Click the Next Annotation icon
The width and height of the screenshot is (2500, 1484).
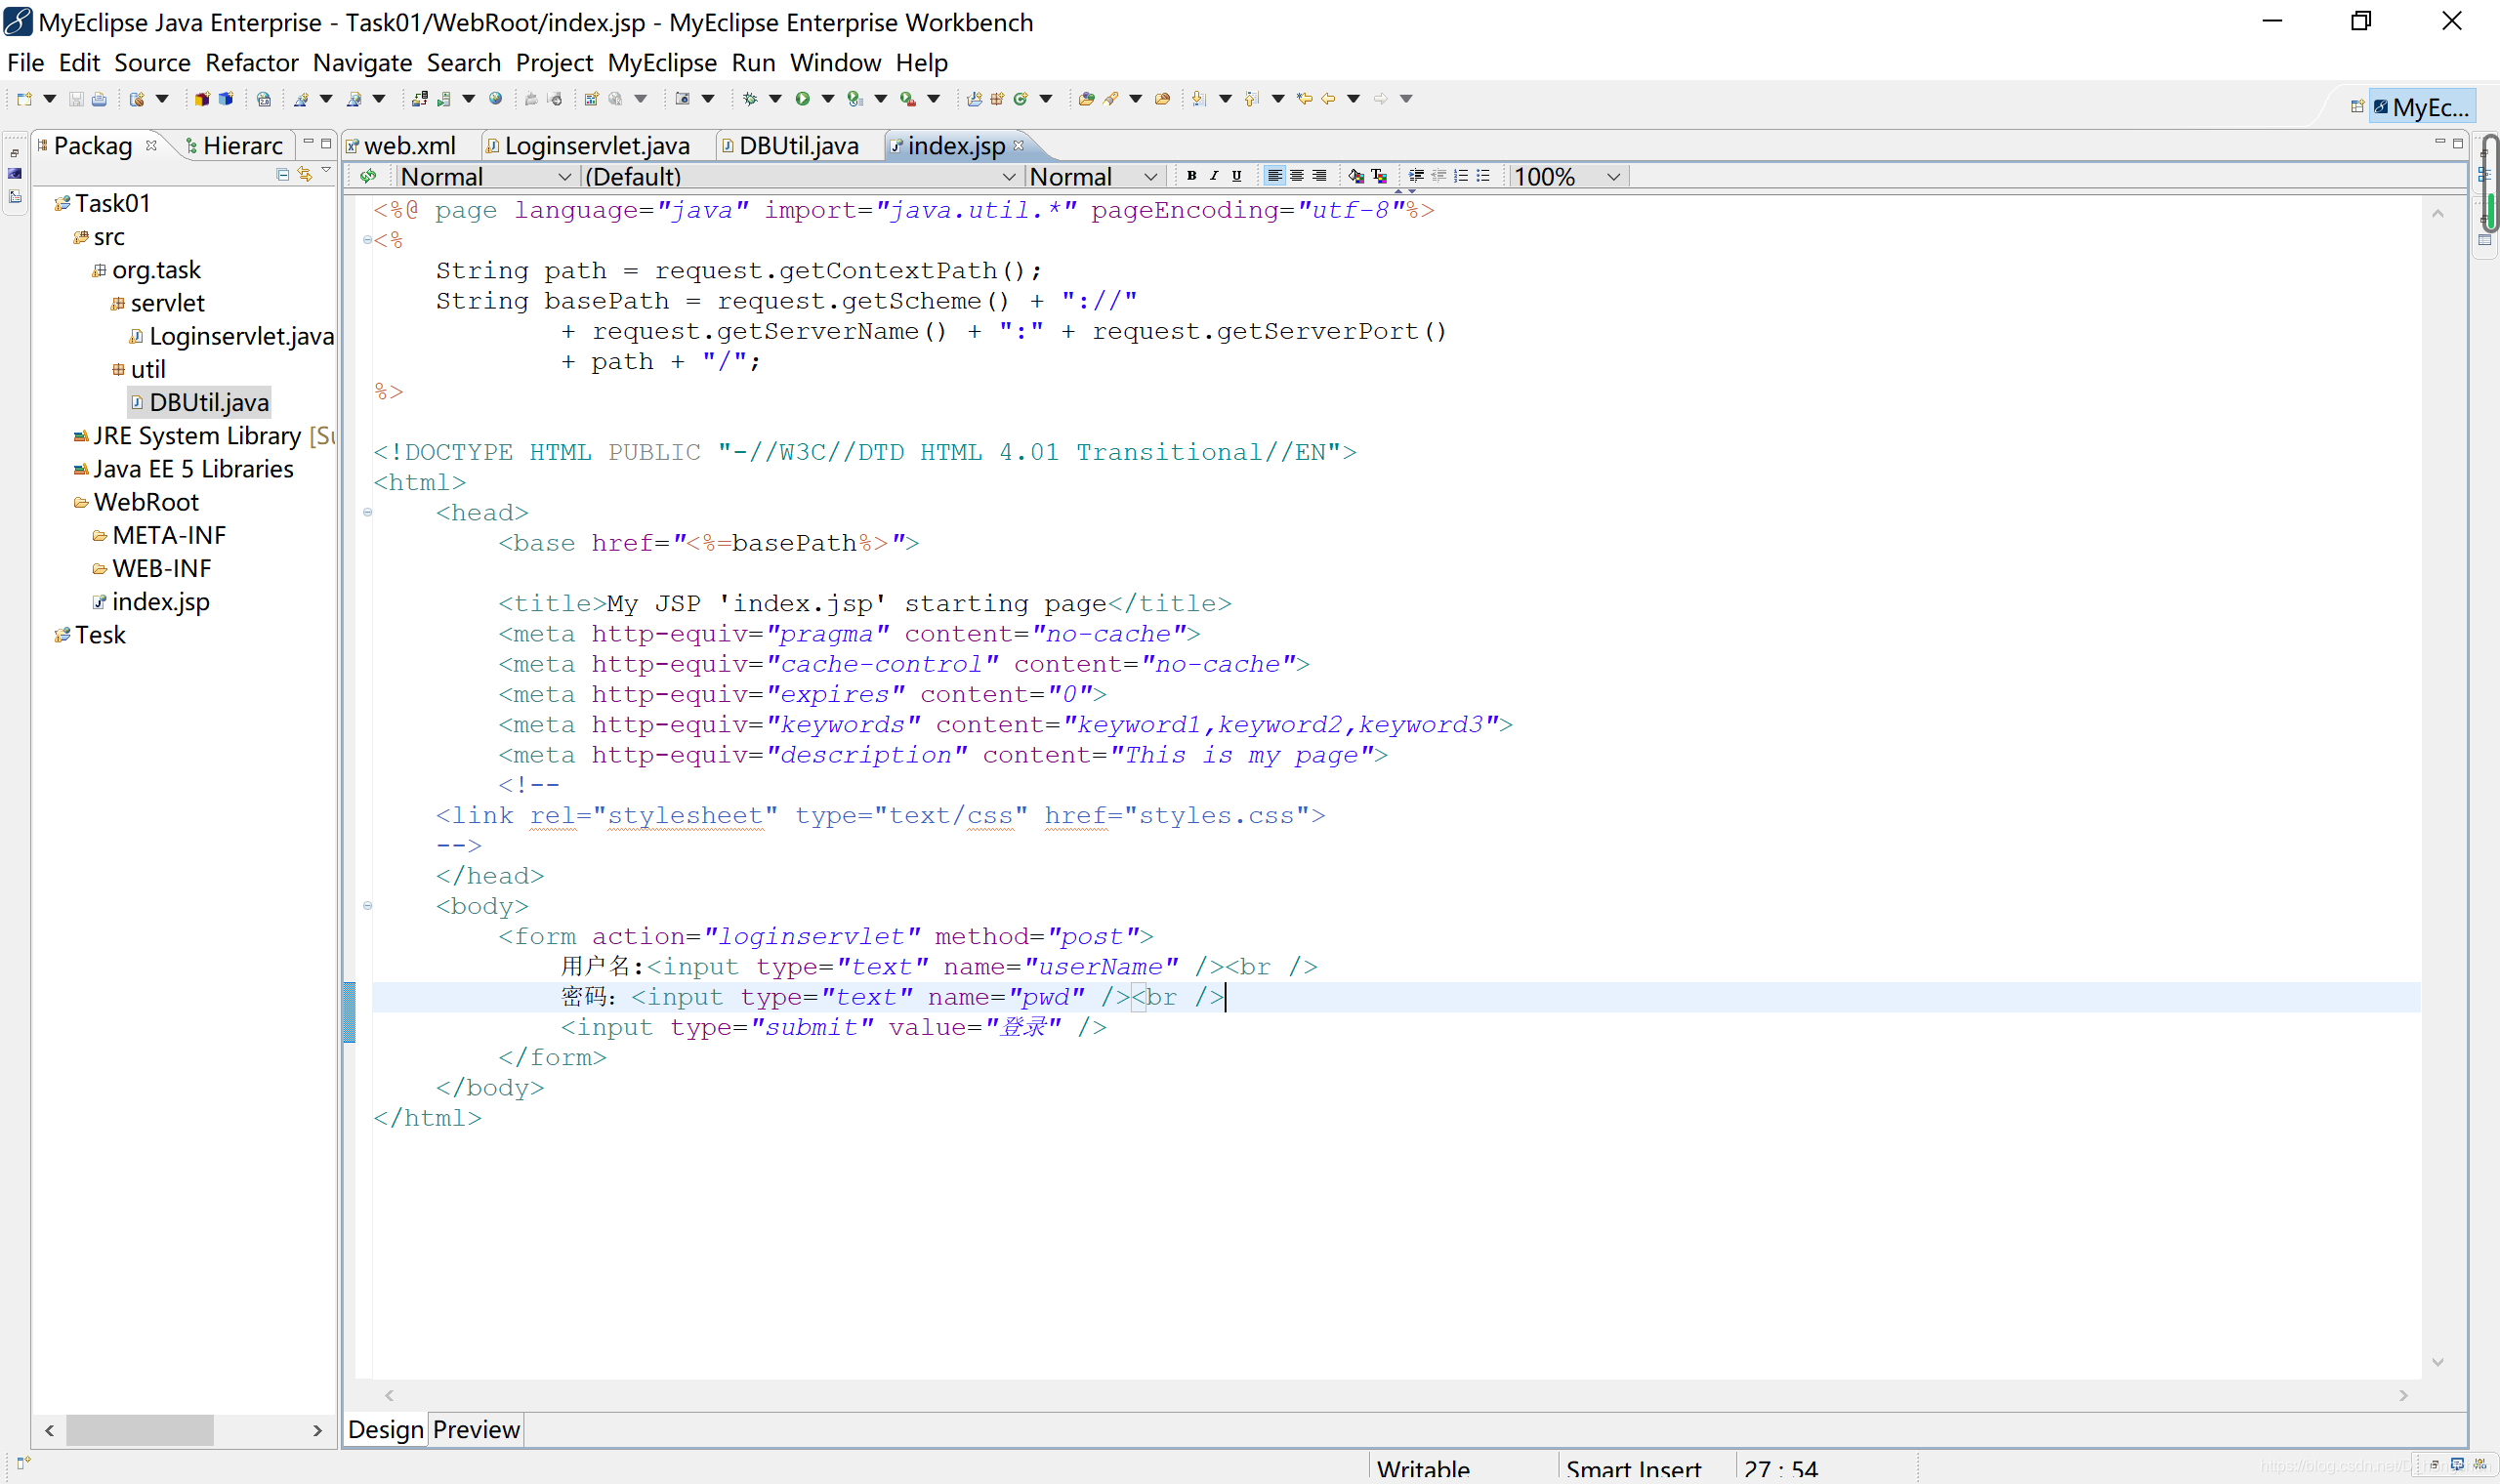pos(1198,99)
